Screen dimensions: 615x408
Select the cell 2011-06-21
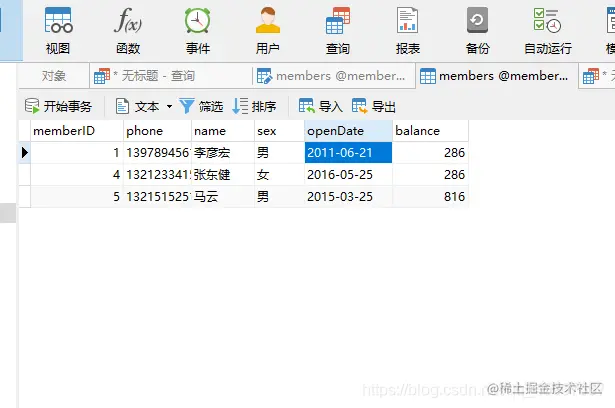(x=348, y=152)
